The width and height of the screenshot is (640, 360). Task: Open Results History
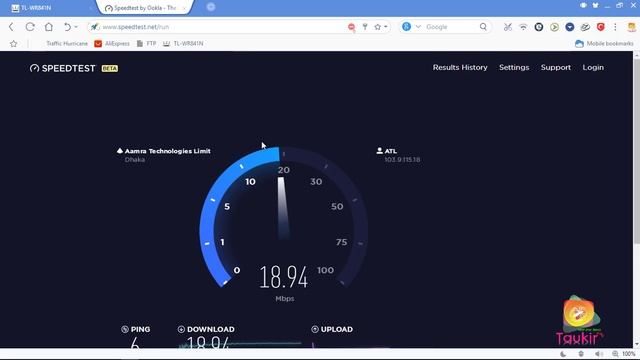[460, 67]
